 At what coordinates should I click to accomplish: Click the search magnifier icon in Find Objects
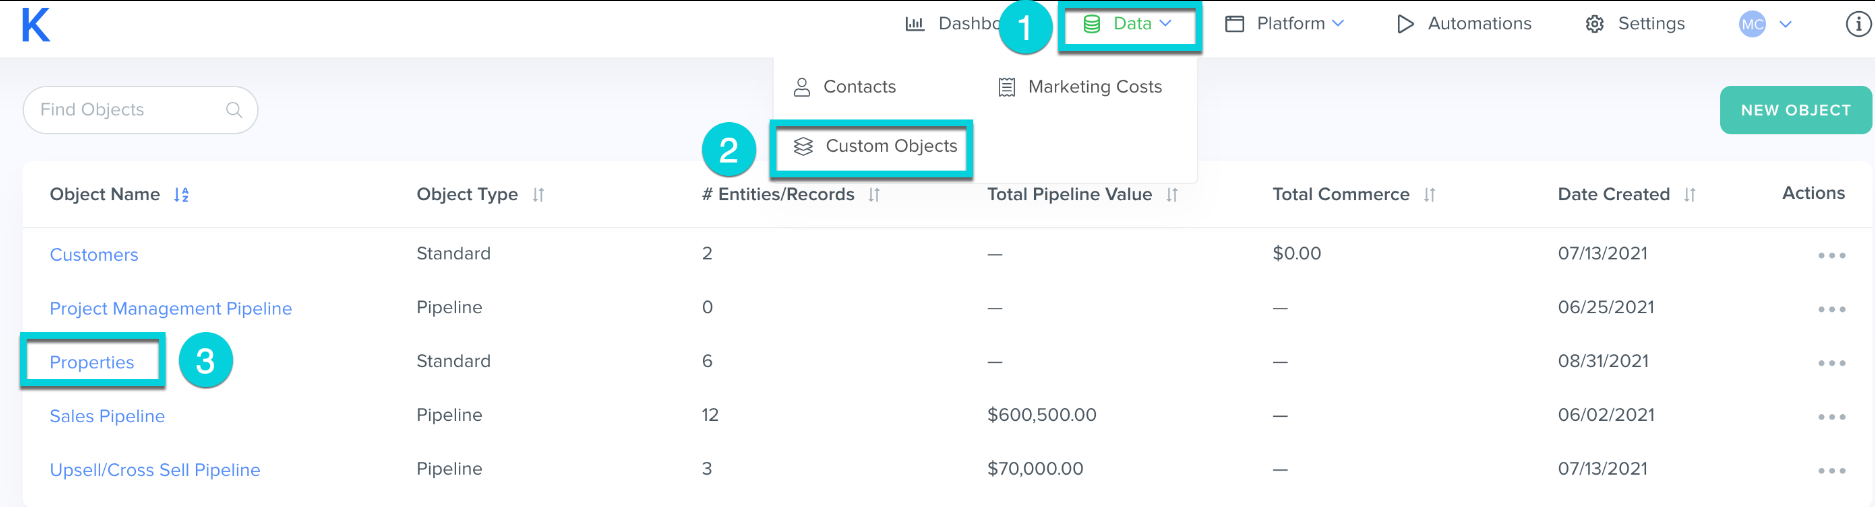234,110
